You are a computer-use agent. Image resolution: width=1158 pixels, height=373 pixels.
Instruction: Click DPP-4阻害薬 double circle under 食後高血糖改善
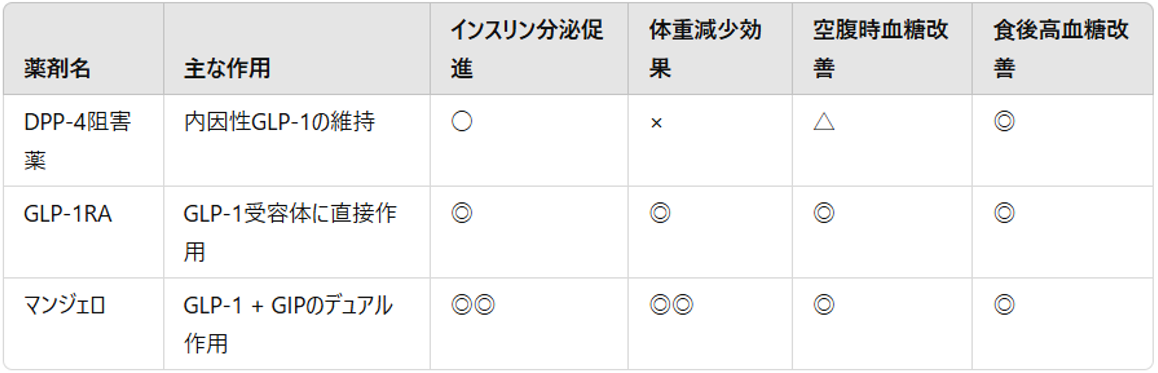pos(1004,122)
